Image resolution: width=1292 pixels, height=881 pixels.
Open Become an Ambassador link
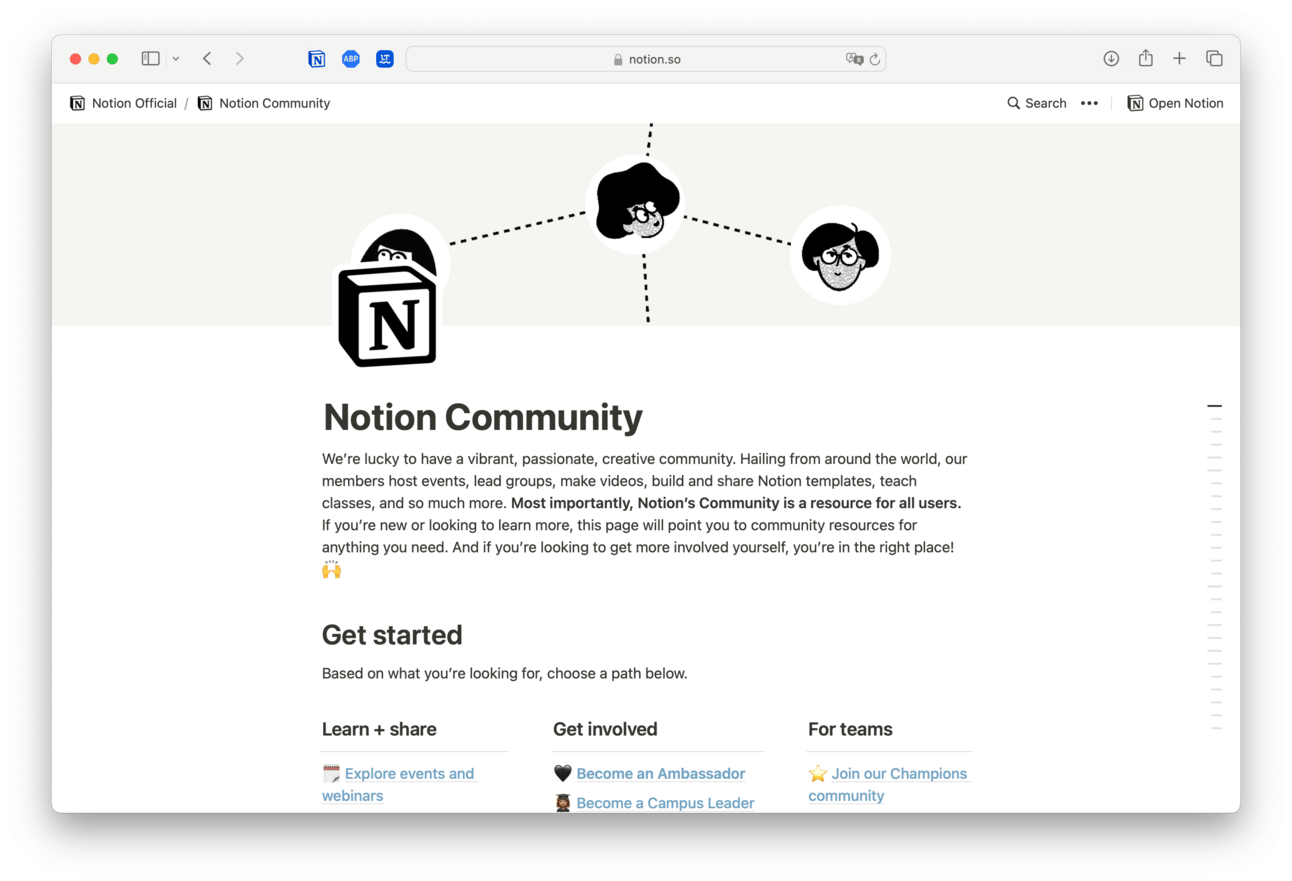[661, 773]
